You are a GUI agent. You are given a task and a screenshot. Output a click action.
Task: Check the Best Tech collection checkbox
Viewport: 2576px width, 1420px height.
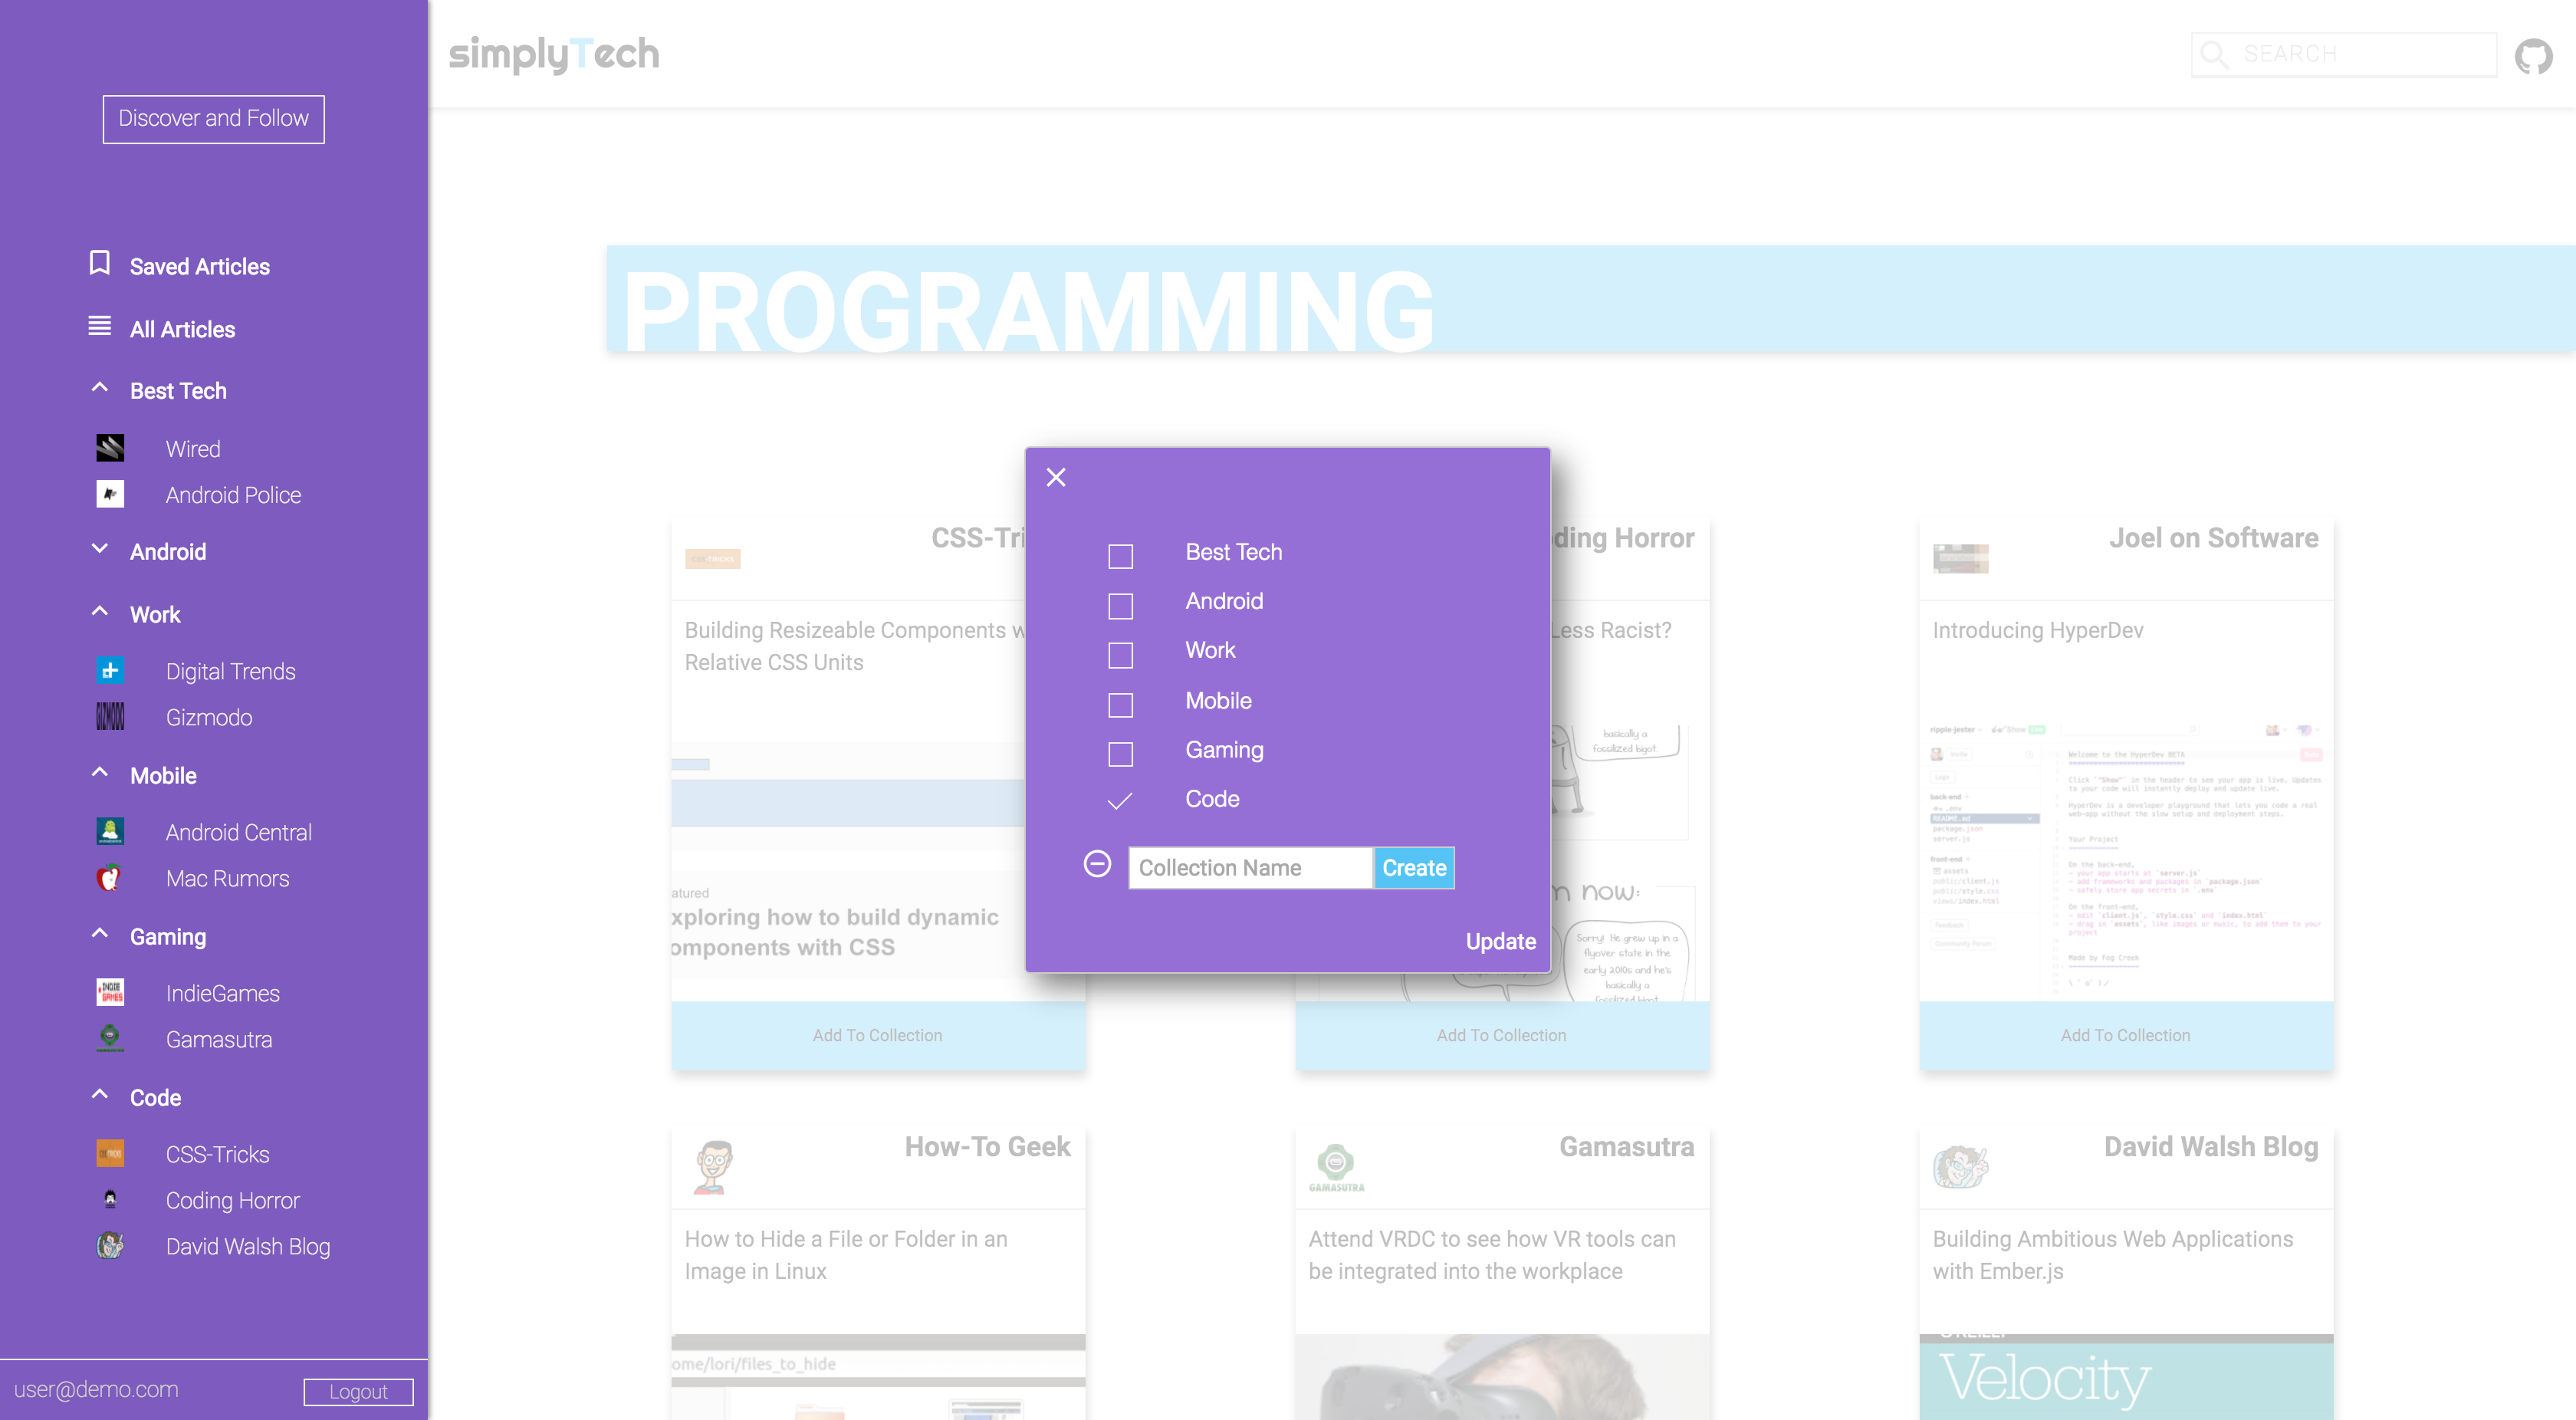1120,556
